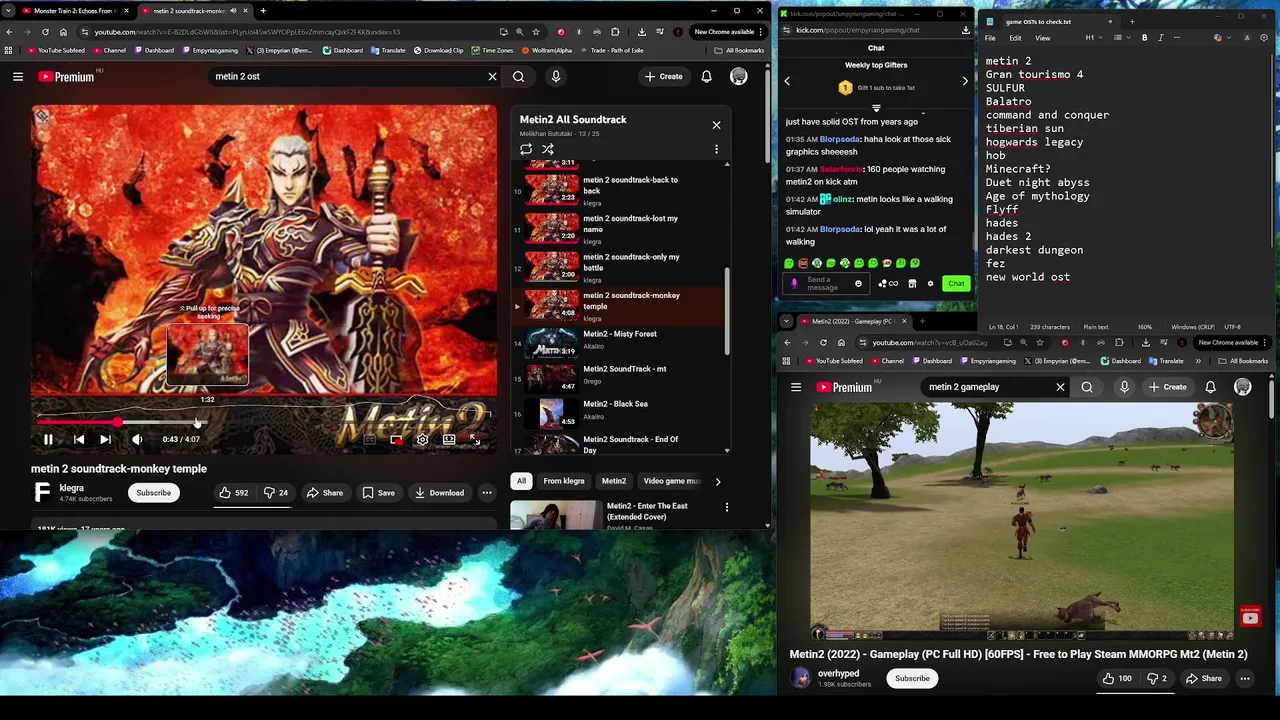Open Notepad View menu
Image resolution: width=1280 pixels, height=720 pixels.
[1042, 38]
